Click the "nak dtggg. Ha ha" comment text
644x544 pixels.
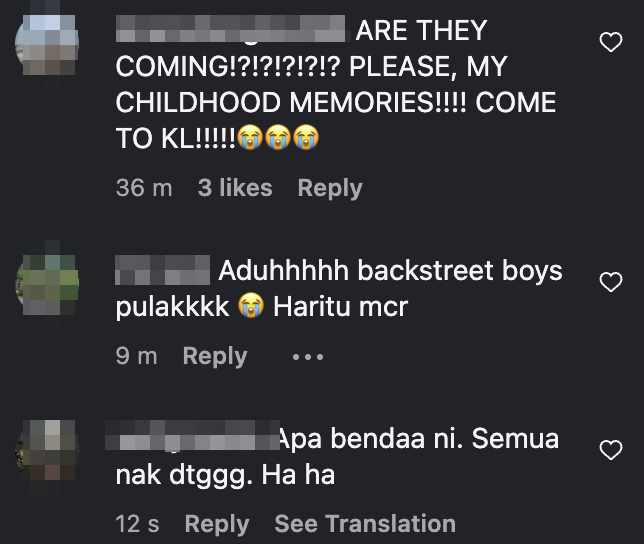point(225,475)
